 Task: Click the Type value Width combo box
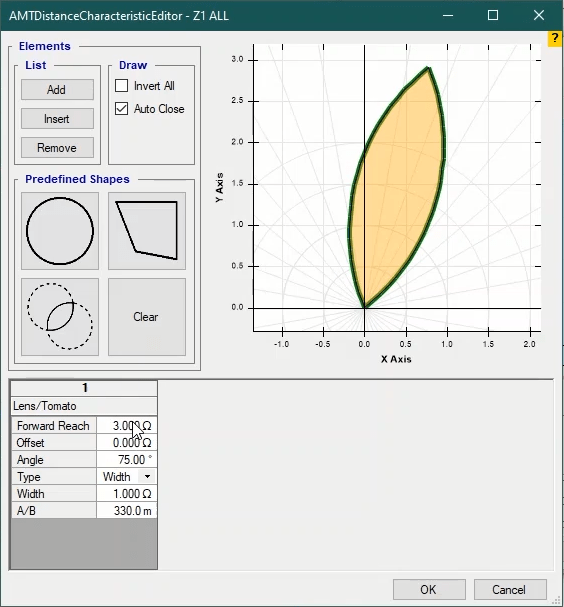(127, 477)
